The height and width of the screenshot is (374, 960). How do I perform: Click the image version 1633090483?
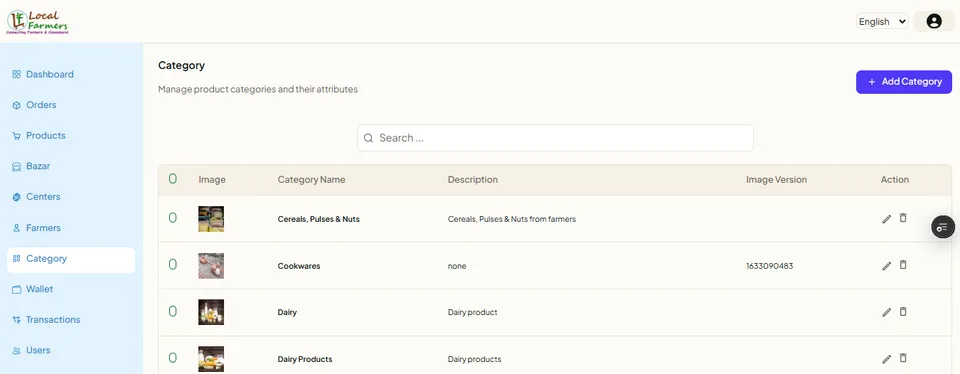pos(770,266)
